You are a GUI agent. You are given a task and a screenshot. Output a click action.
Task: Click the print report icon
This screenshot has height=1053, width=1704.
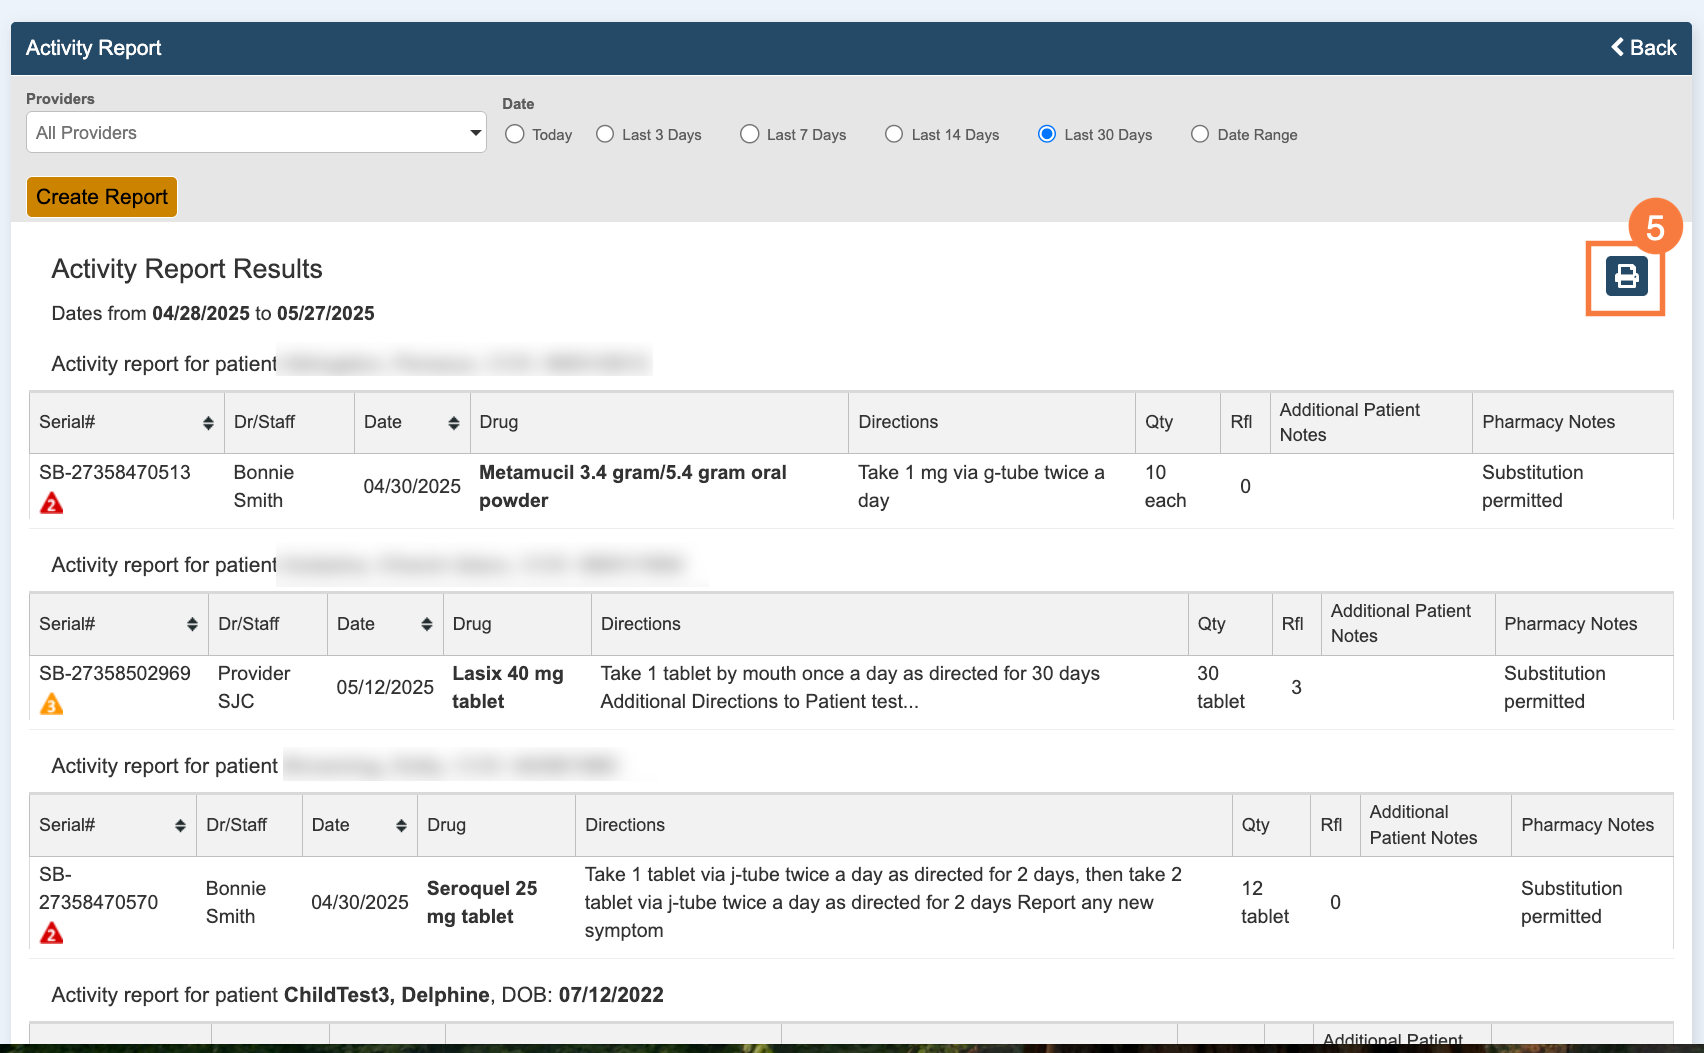[1626, 276]
